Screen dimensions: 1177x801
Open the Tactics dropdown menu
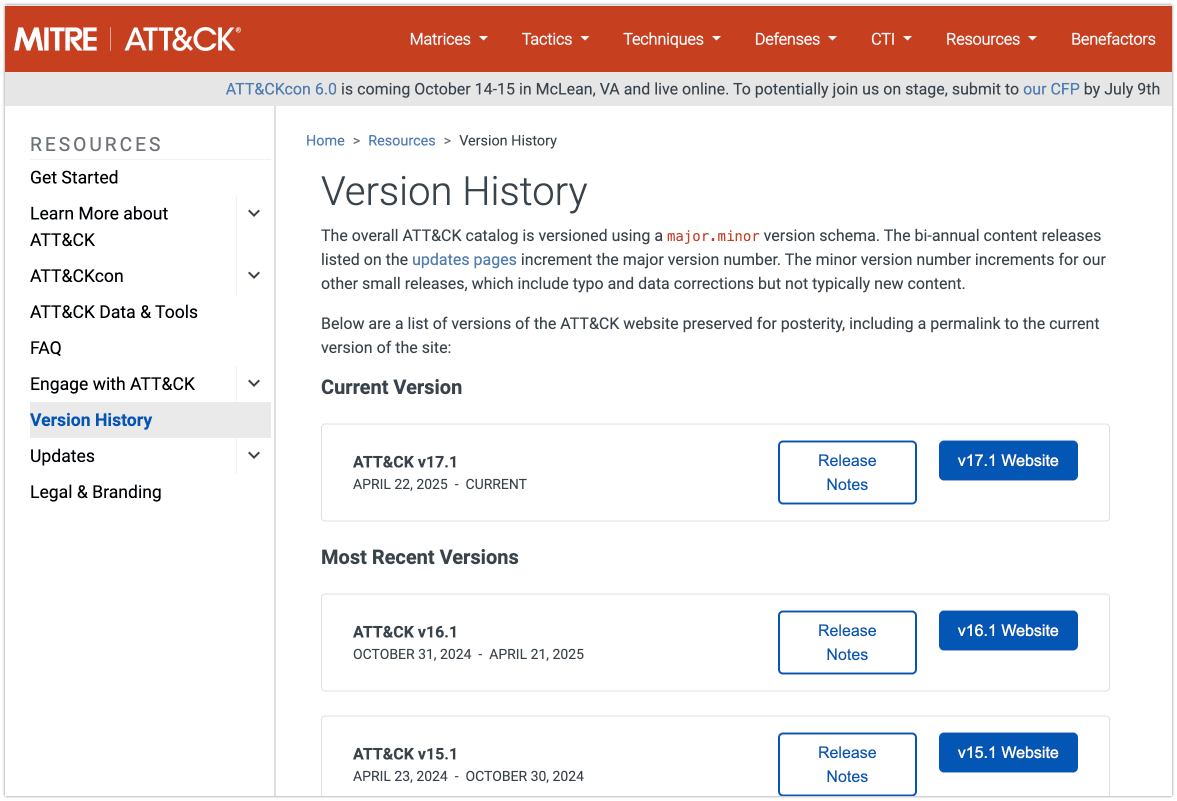click(555, 39)
